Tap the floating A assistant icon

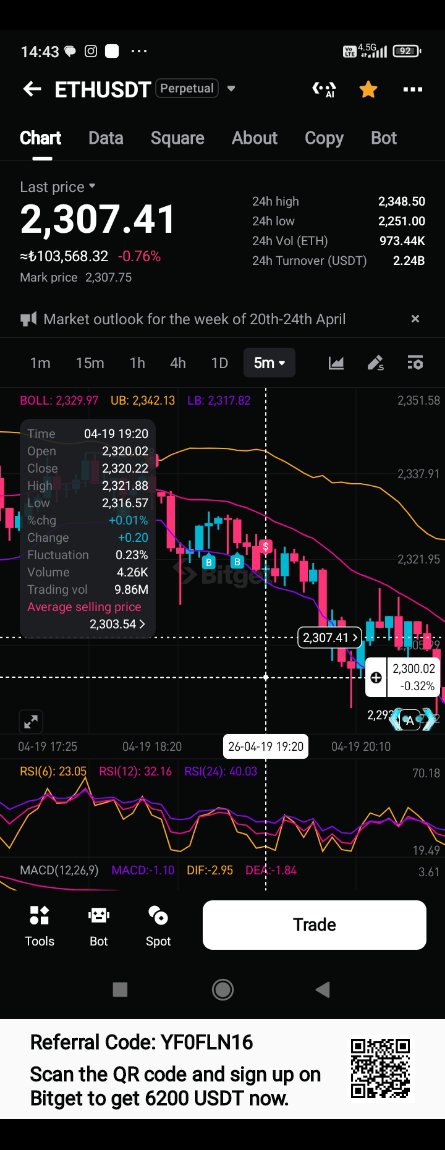pos(411,719)
